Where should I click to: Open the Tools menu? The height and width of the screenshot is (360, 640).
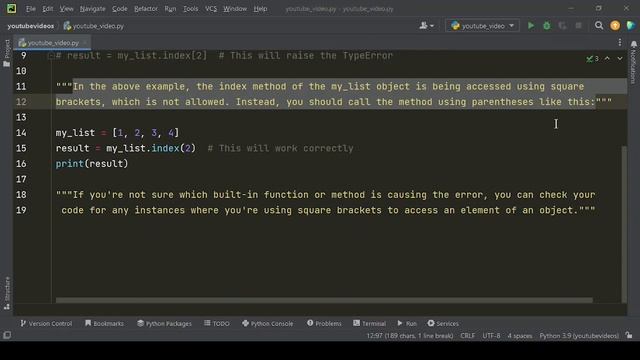click(190, 9)
